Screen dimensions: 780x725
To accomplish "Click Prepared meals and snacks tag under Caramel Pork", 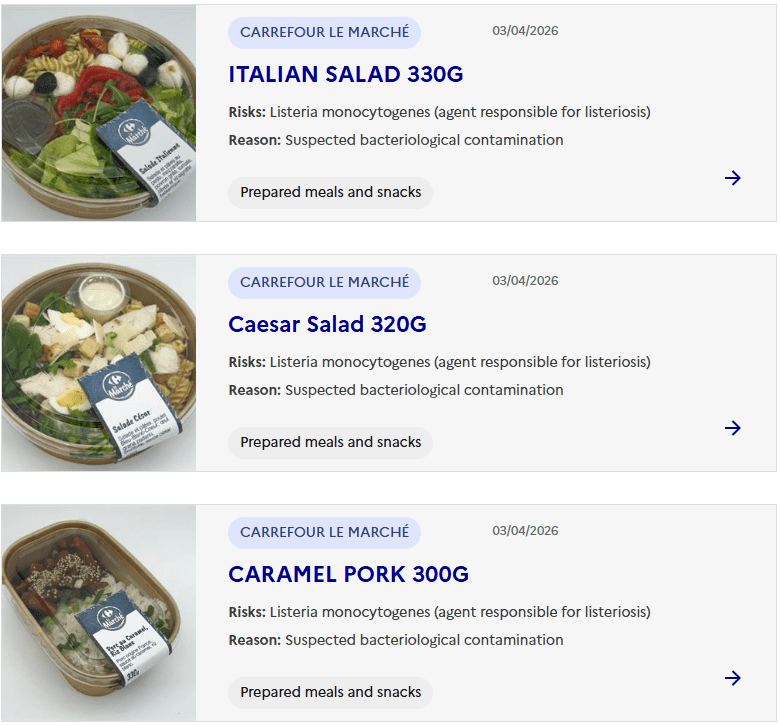I will 330,692.
